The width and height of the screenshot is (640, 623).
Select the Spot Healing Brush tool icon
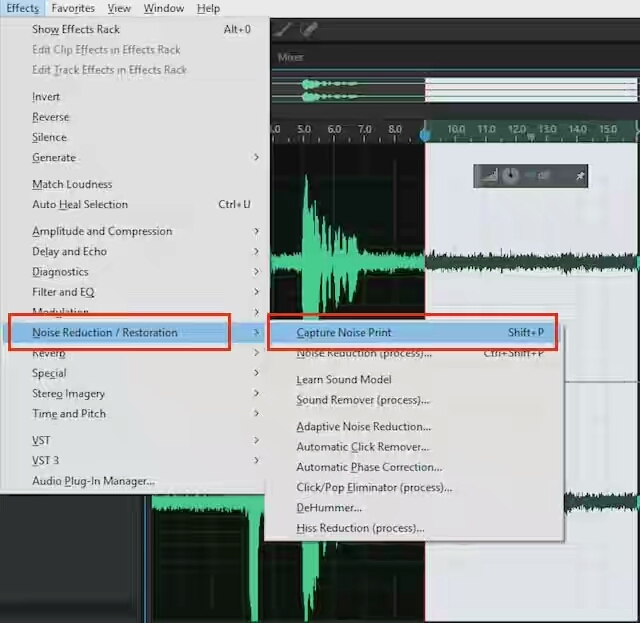[x=309, y=29]
